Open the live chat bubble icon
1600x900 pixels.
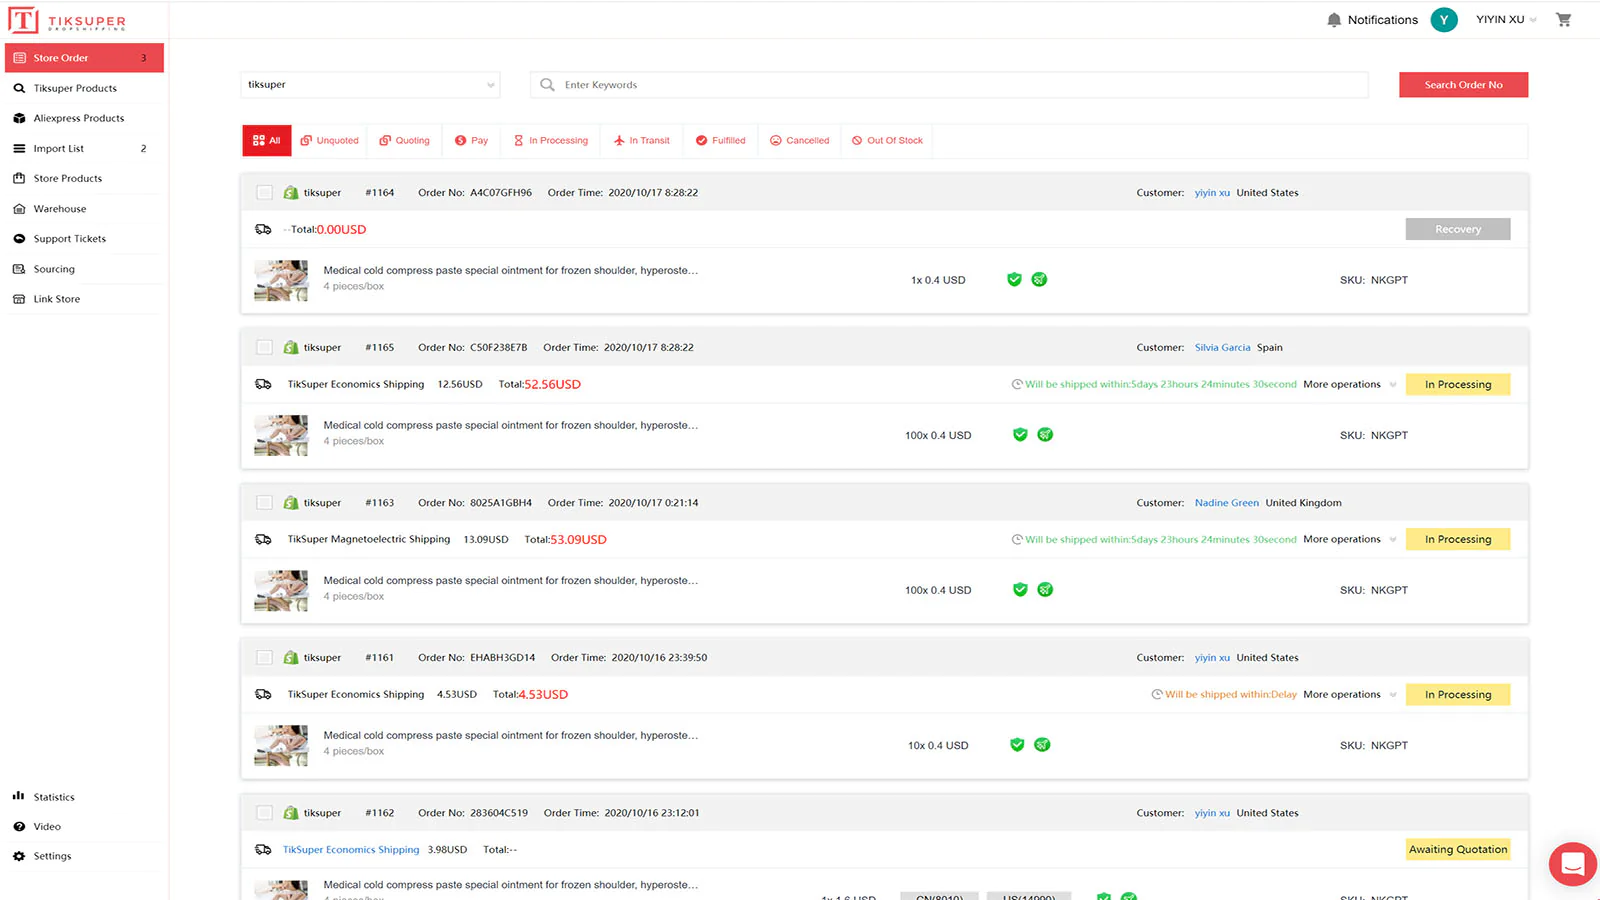coord(1573,864)
